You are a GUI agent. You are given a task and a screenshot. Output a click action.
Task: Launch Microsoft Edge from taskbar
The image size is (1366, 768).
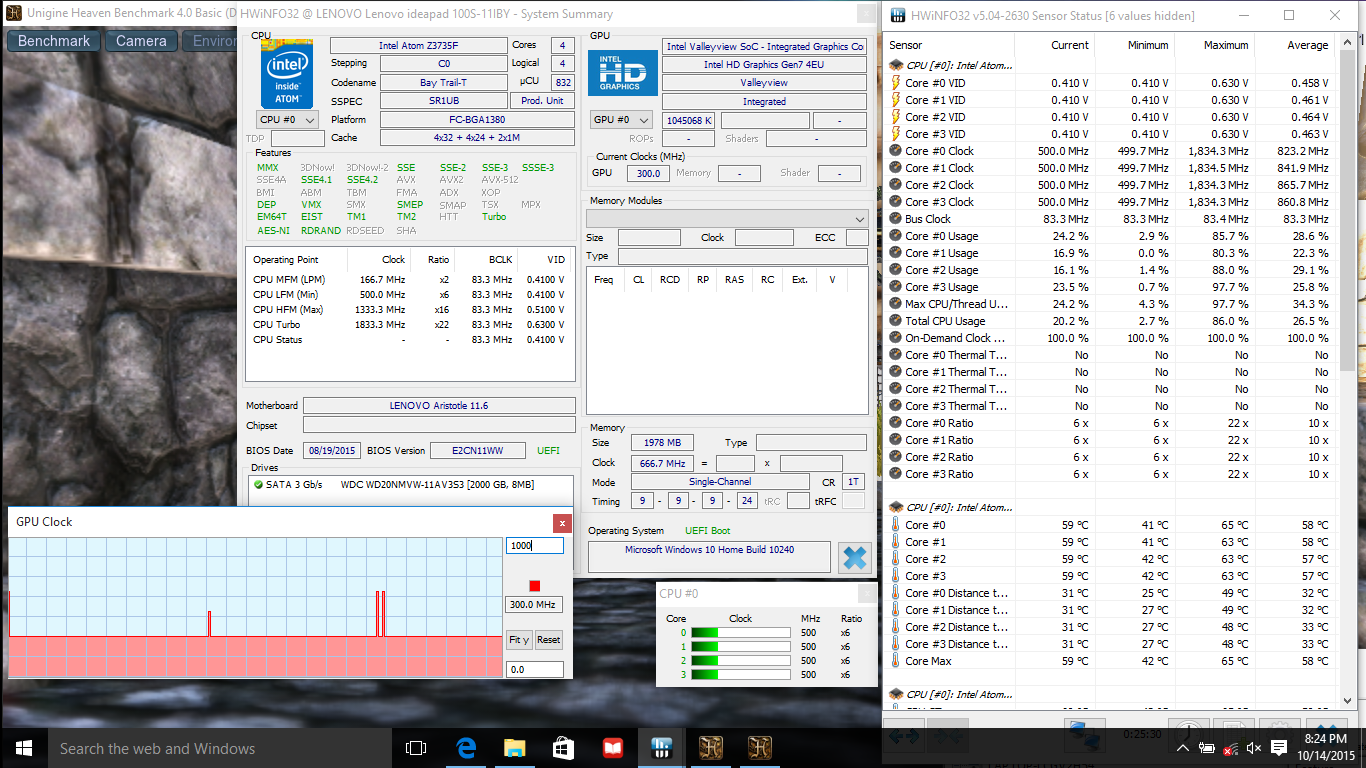[x=465, y=748]
